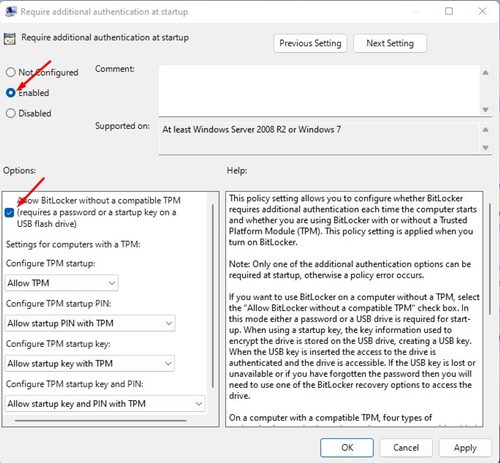
Task: Click the 'Settings for computers with a TPM:' label
Action: (x=73, y=244)
